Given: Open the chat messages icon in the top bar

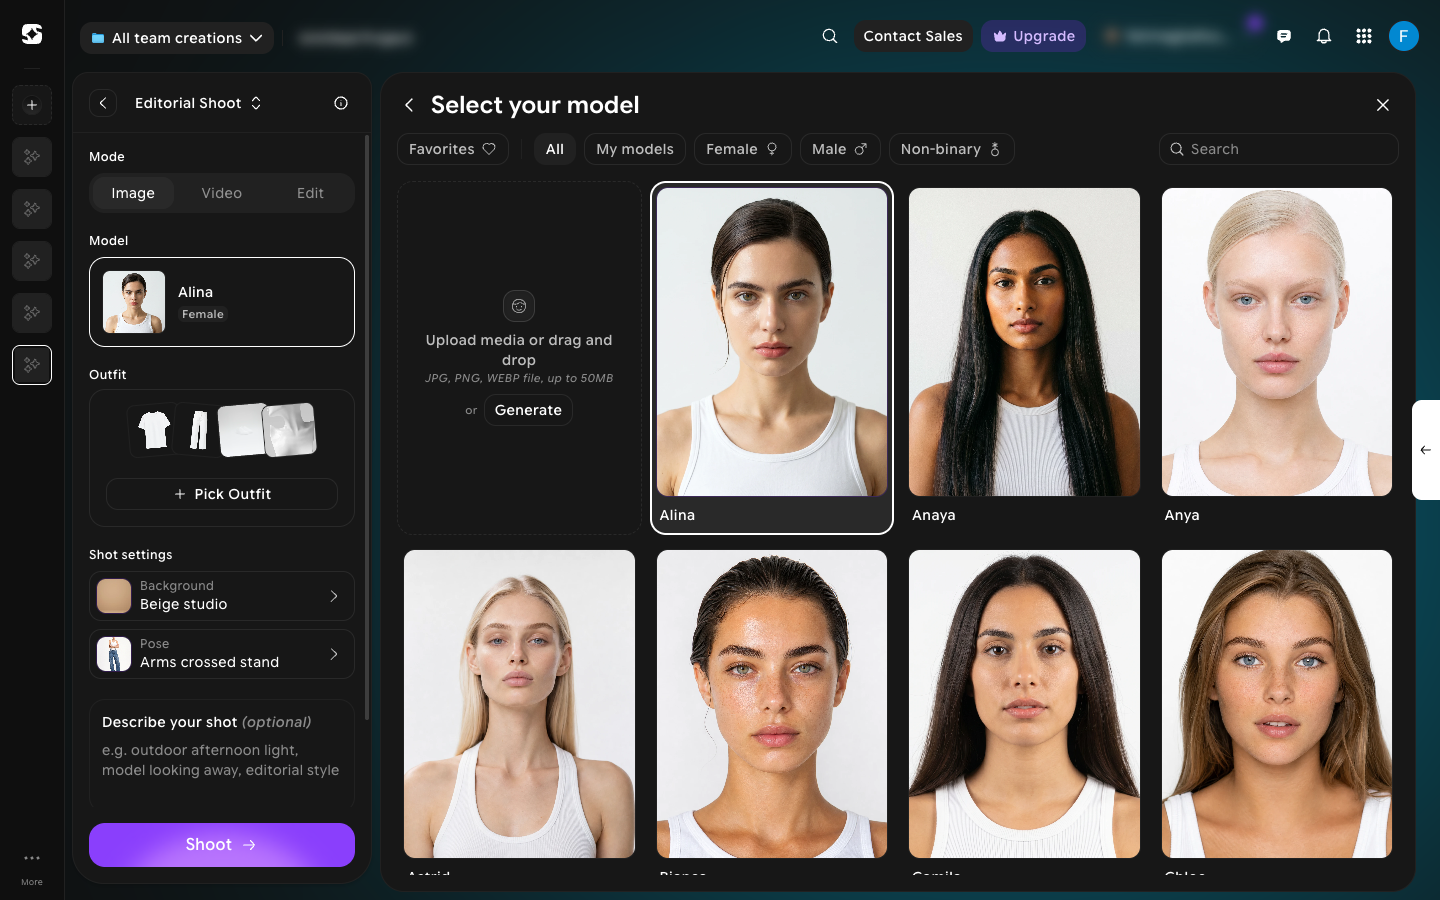Looking at the screenshot, I should pyautogui.click(x=1284, y=36).
